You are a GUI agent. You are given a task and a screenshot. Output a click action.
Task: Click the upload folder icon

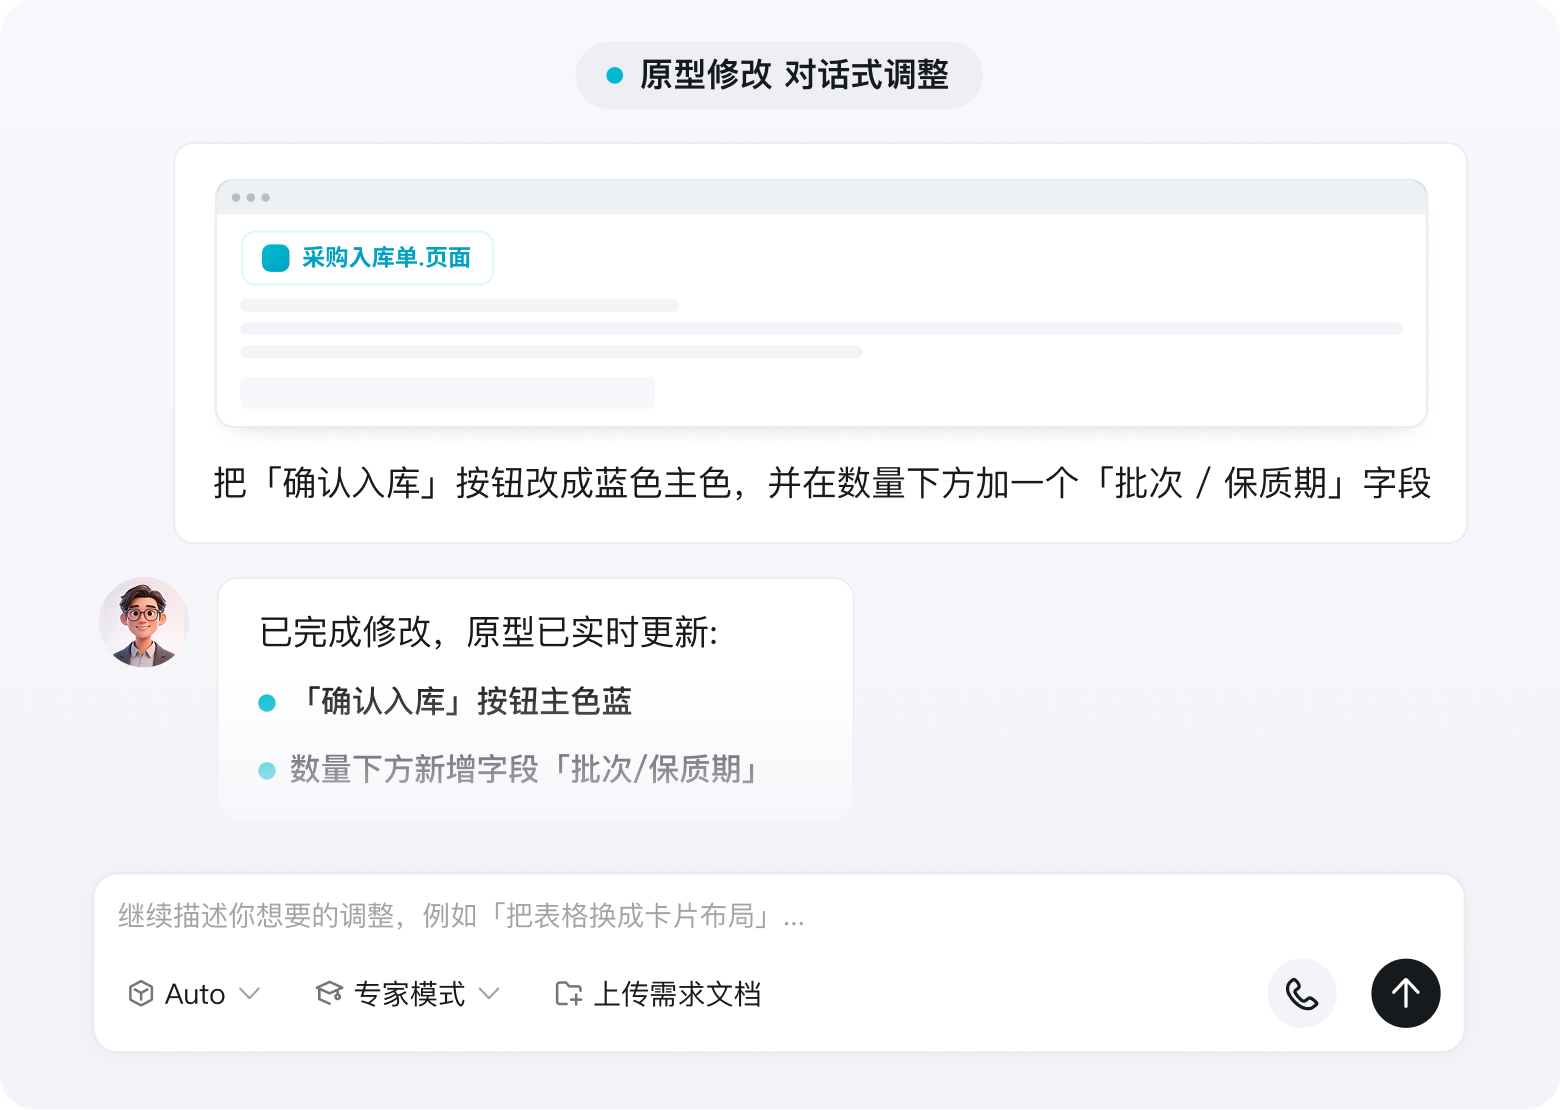click(x=569, y=994)
